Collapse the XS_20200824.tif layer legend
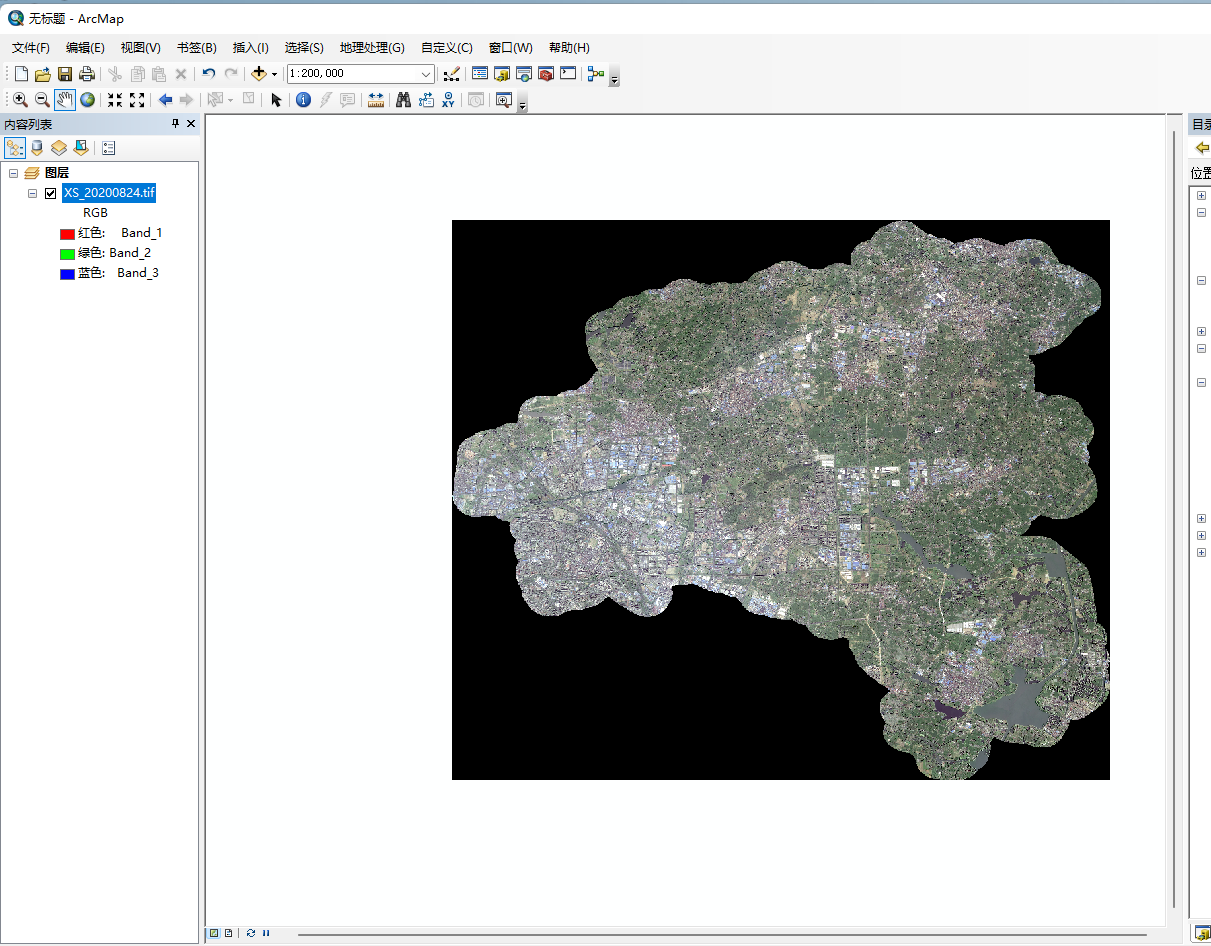 pos(33,193)
